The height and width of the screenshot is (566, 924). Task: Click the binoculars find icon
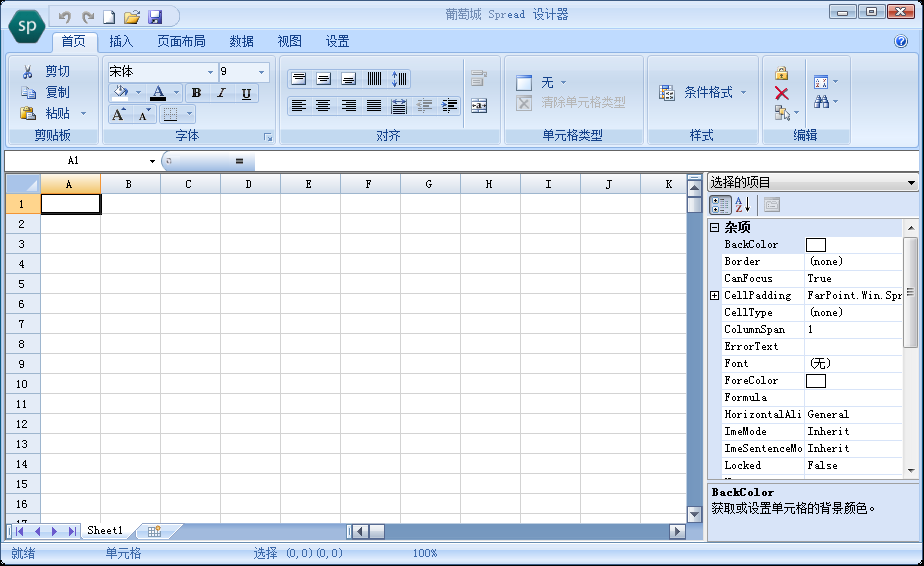click(x=821, y=102)
